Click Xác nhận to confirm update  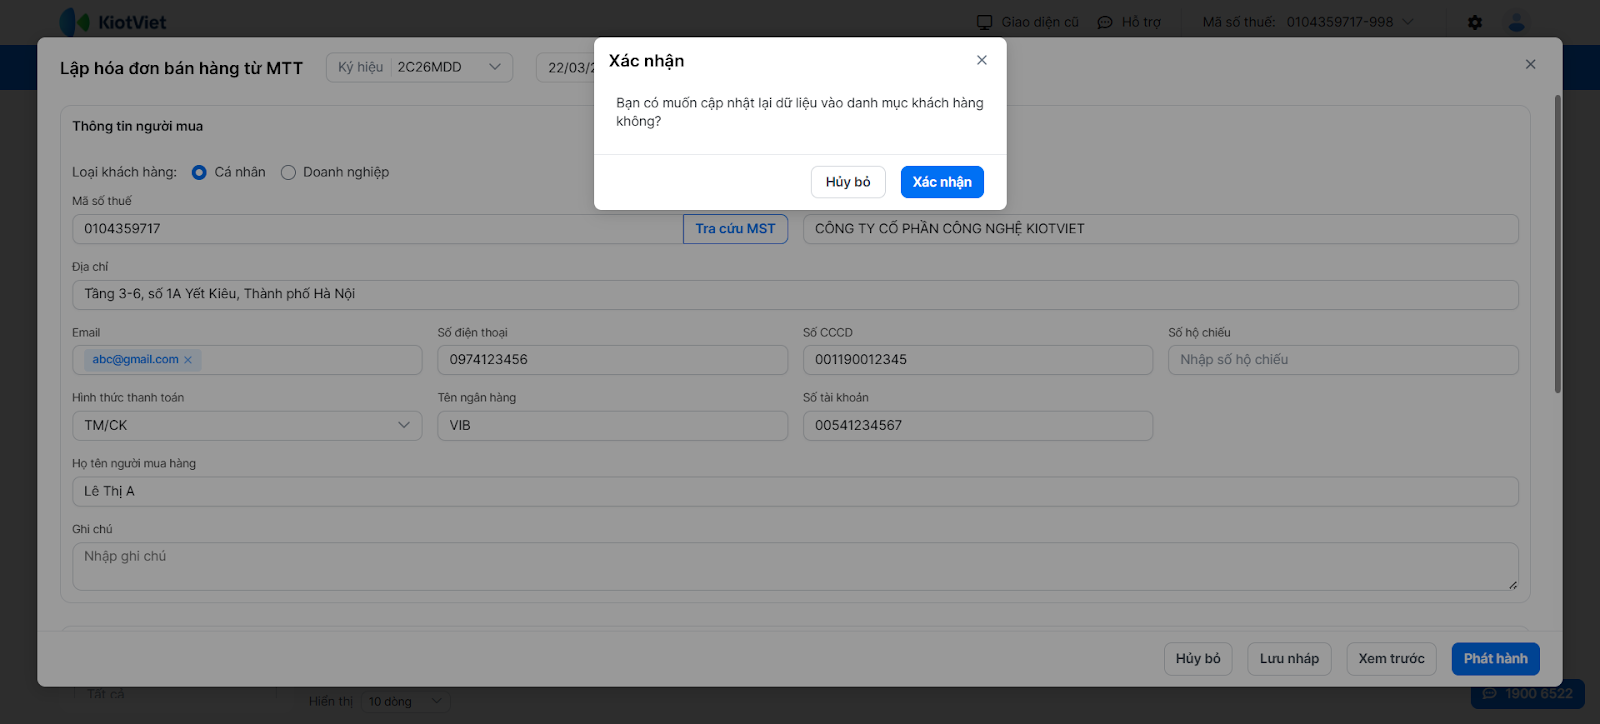click(x=942, y=182)
